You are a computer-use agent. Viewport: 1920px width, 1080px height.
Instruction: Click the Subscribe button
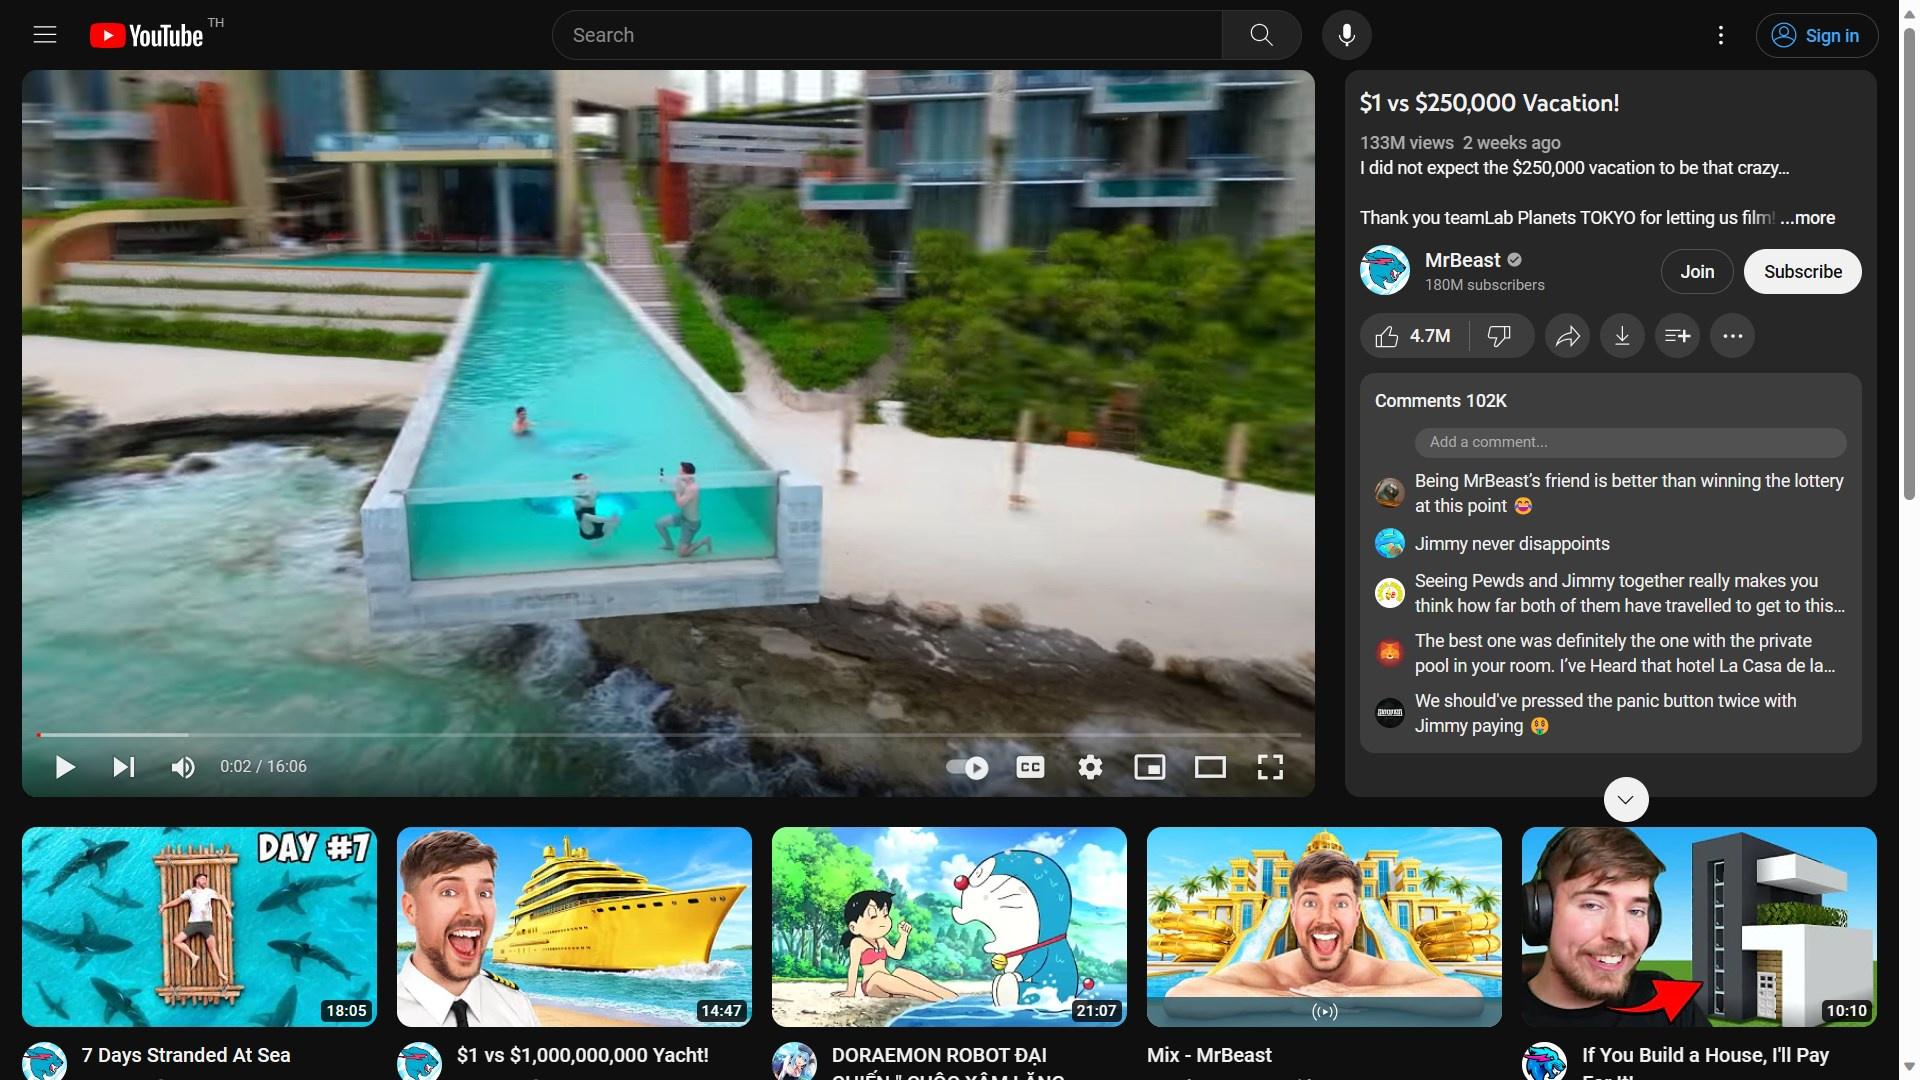pos(1802,272)
